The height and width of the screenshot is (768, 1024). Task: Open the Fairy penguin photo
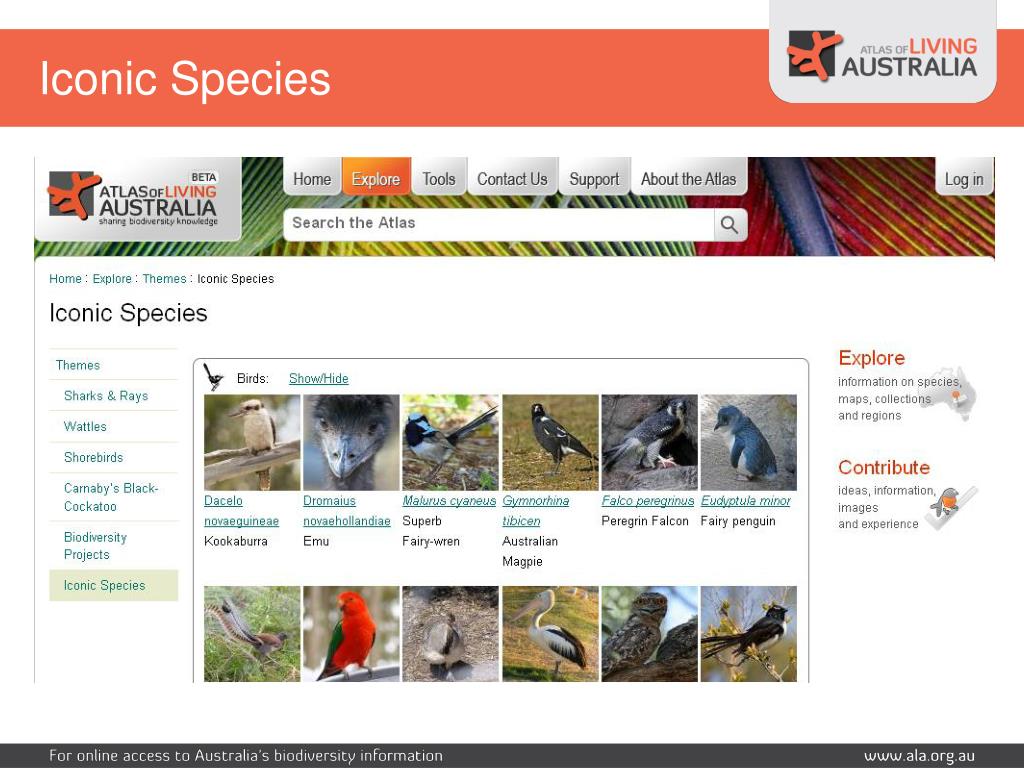[749, 442]
